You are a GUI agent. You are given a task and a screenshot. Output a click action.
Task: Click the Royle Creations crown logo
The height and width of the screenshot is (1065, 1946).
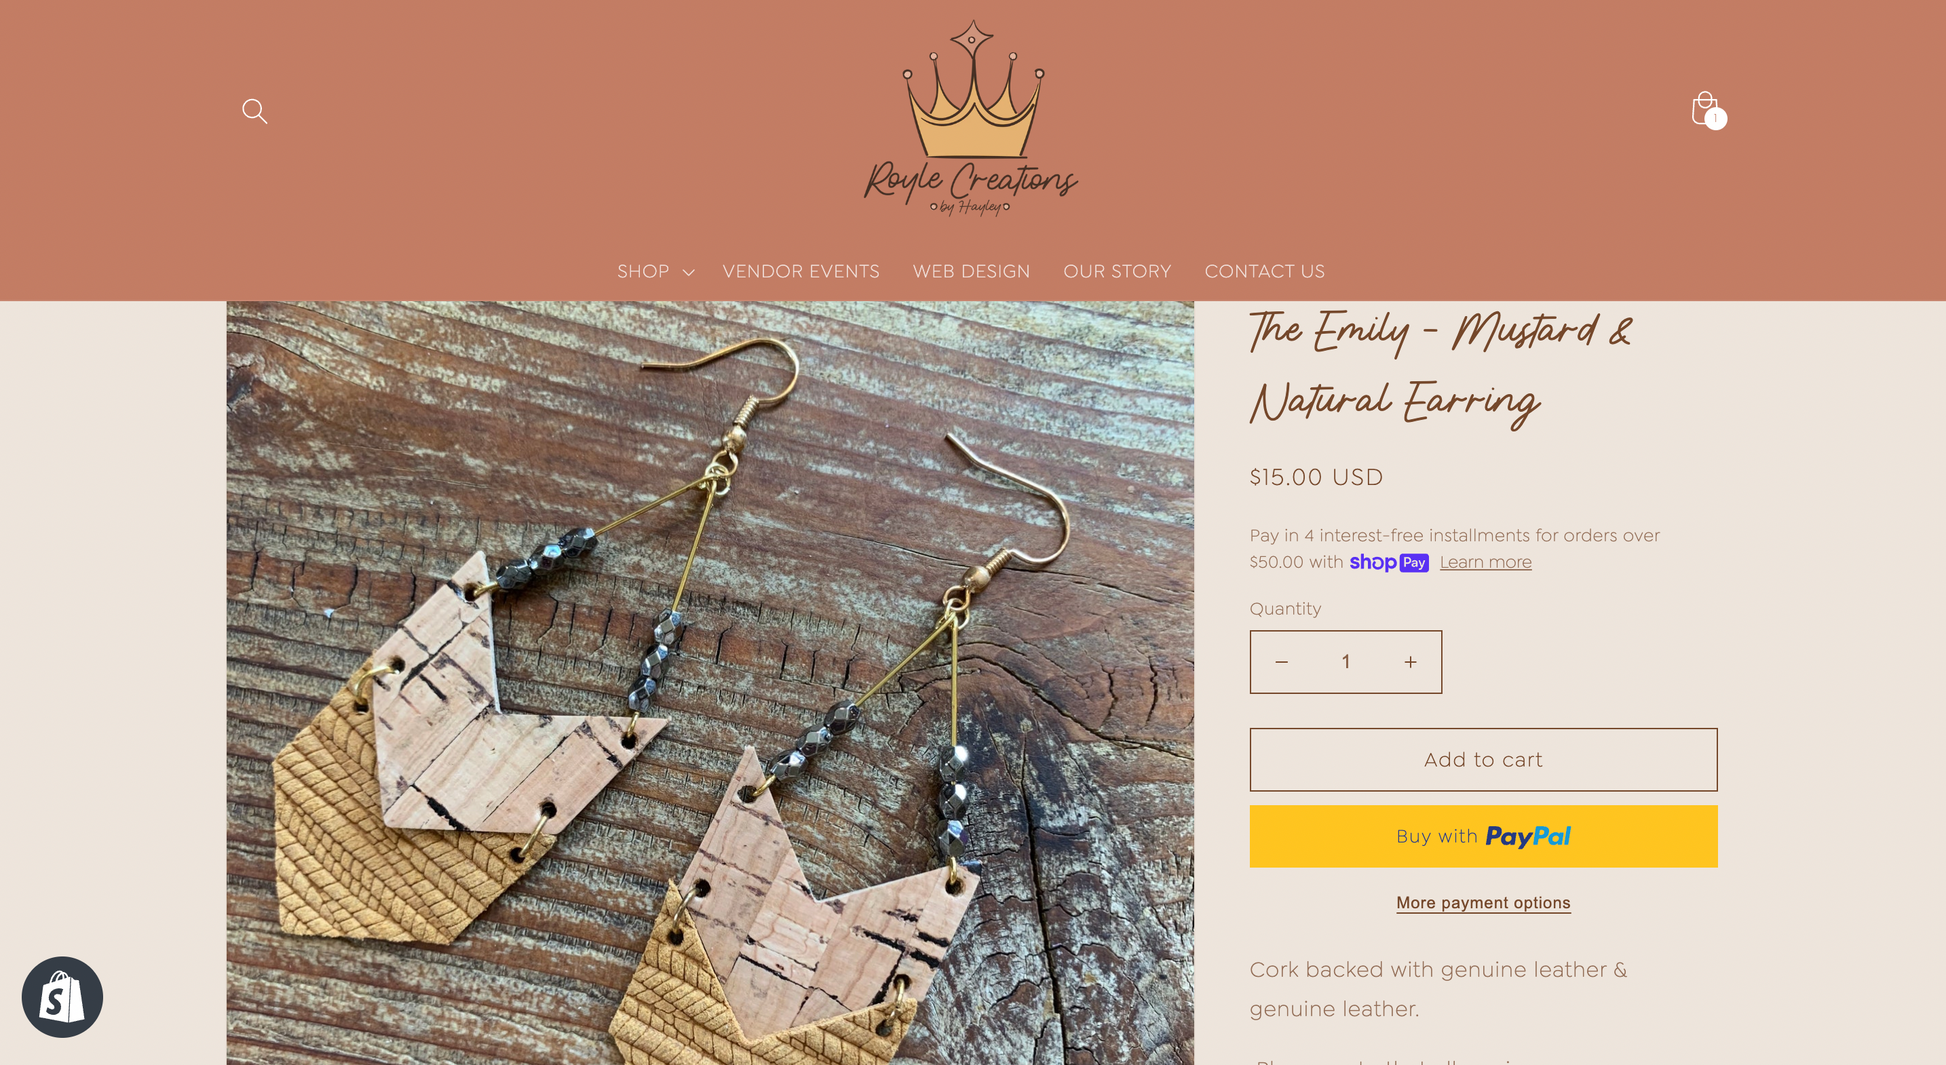[x=971, y=118]
